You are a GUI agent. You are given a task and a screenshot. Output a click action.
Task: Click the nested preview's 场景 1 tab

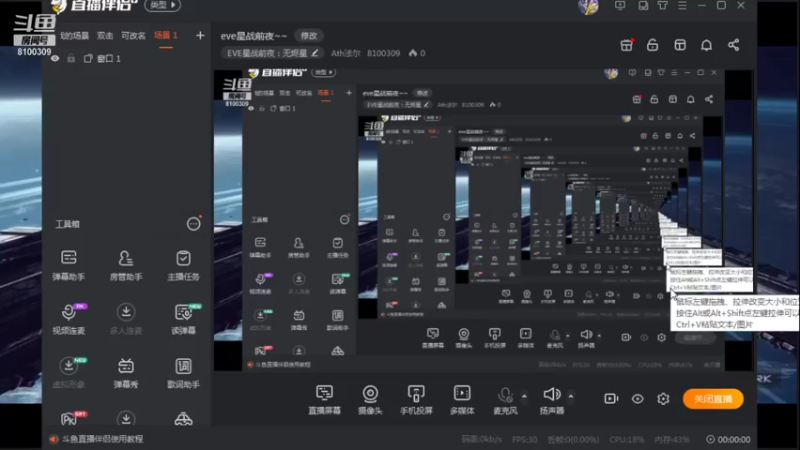[326, 93]
